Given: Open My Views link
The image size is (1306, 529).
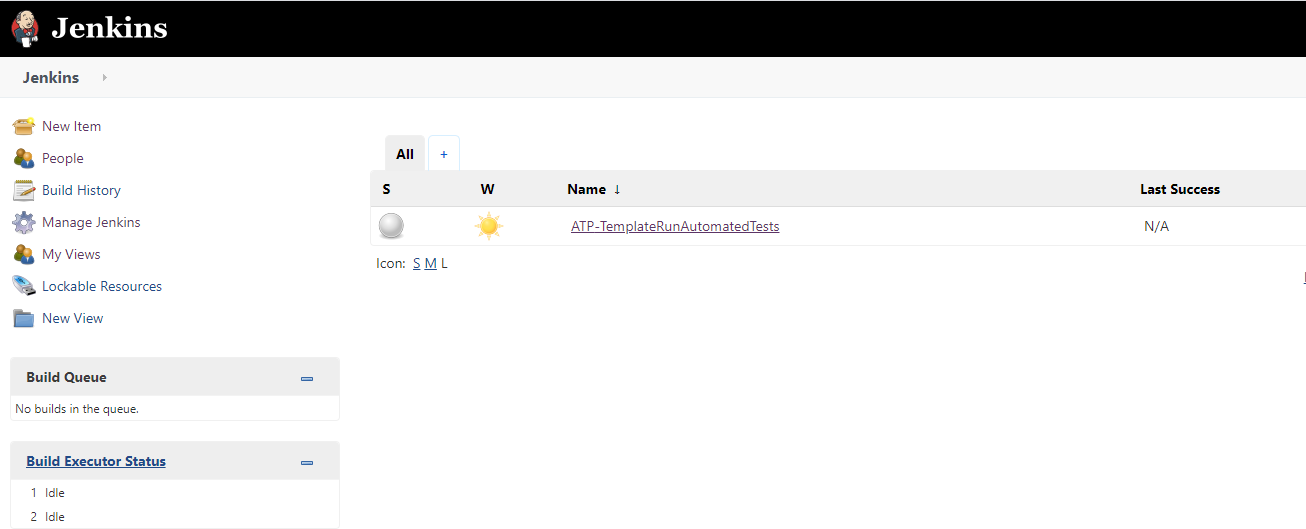Looking at the screenshot, I should click(x=71, y=254).
